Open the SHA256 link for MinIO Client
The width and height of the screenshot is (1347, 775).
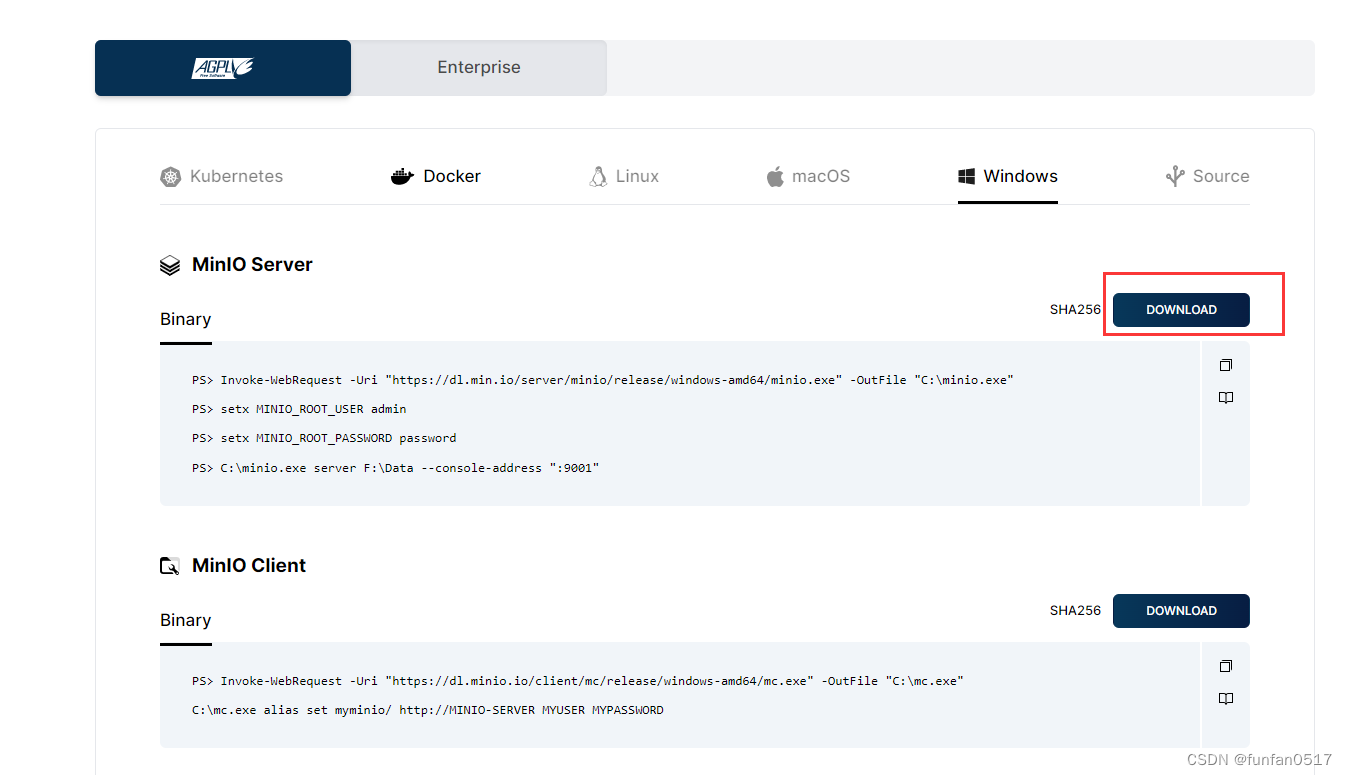[x=1075, y=611]
